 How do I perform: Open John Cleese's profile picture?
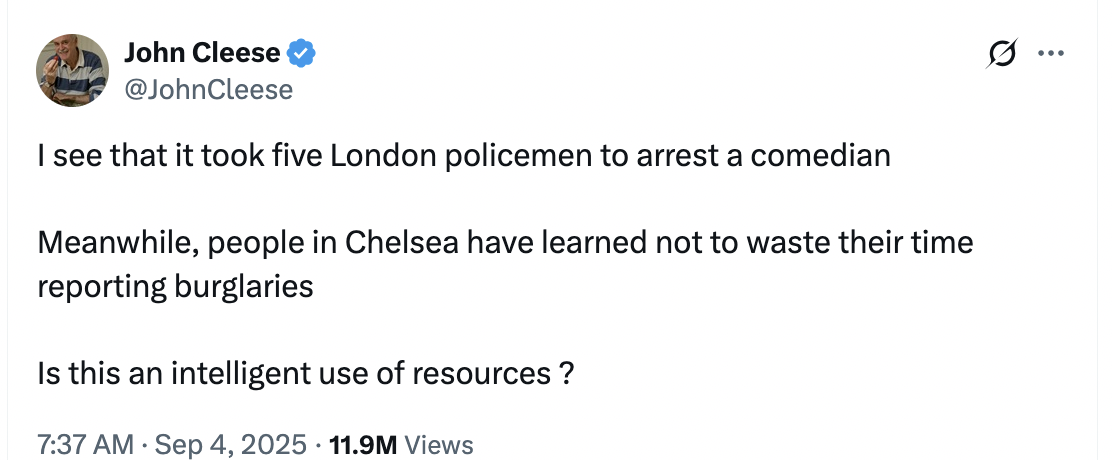pyautogui.click(x=72, y=70)
